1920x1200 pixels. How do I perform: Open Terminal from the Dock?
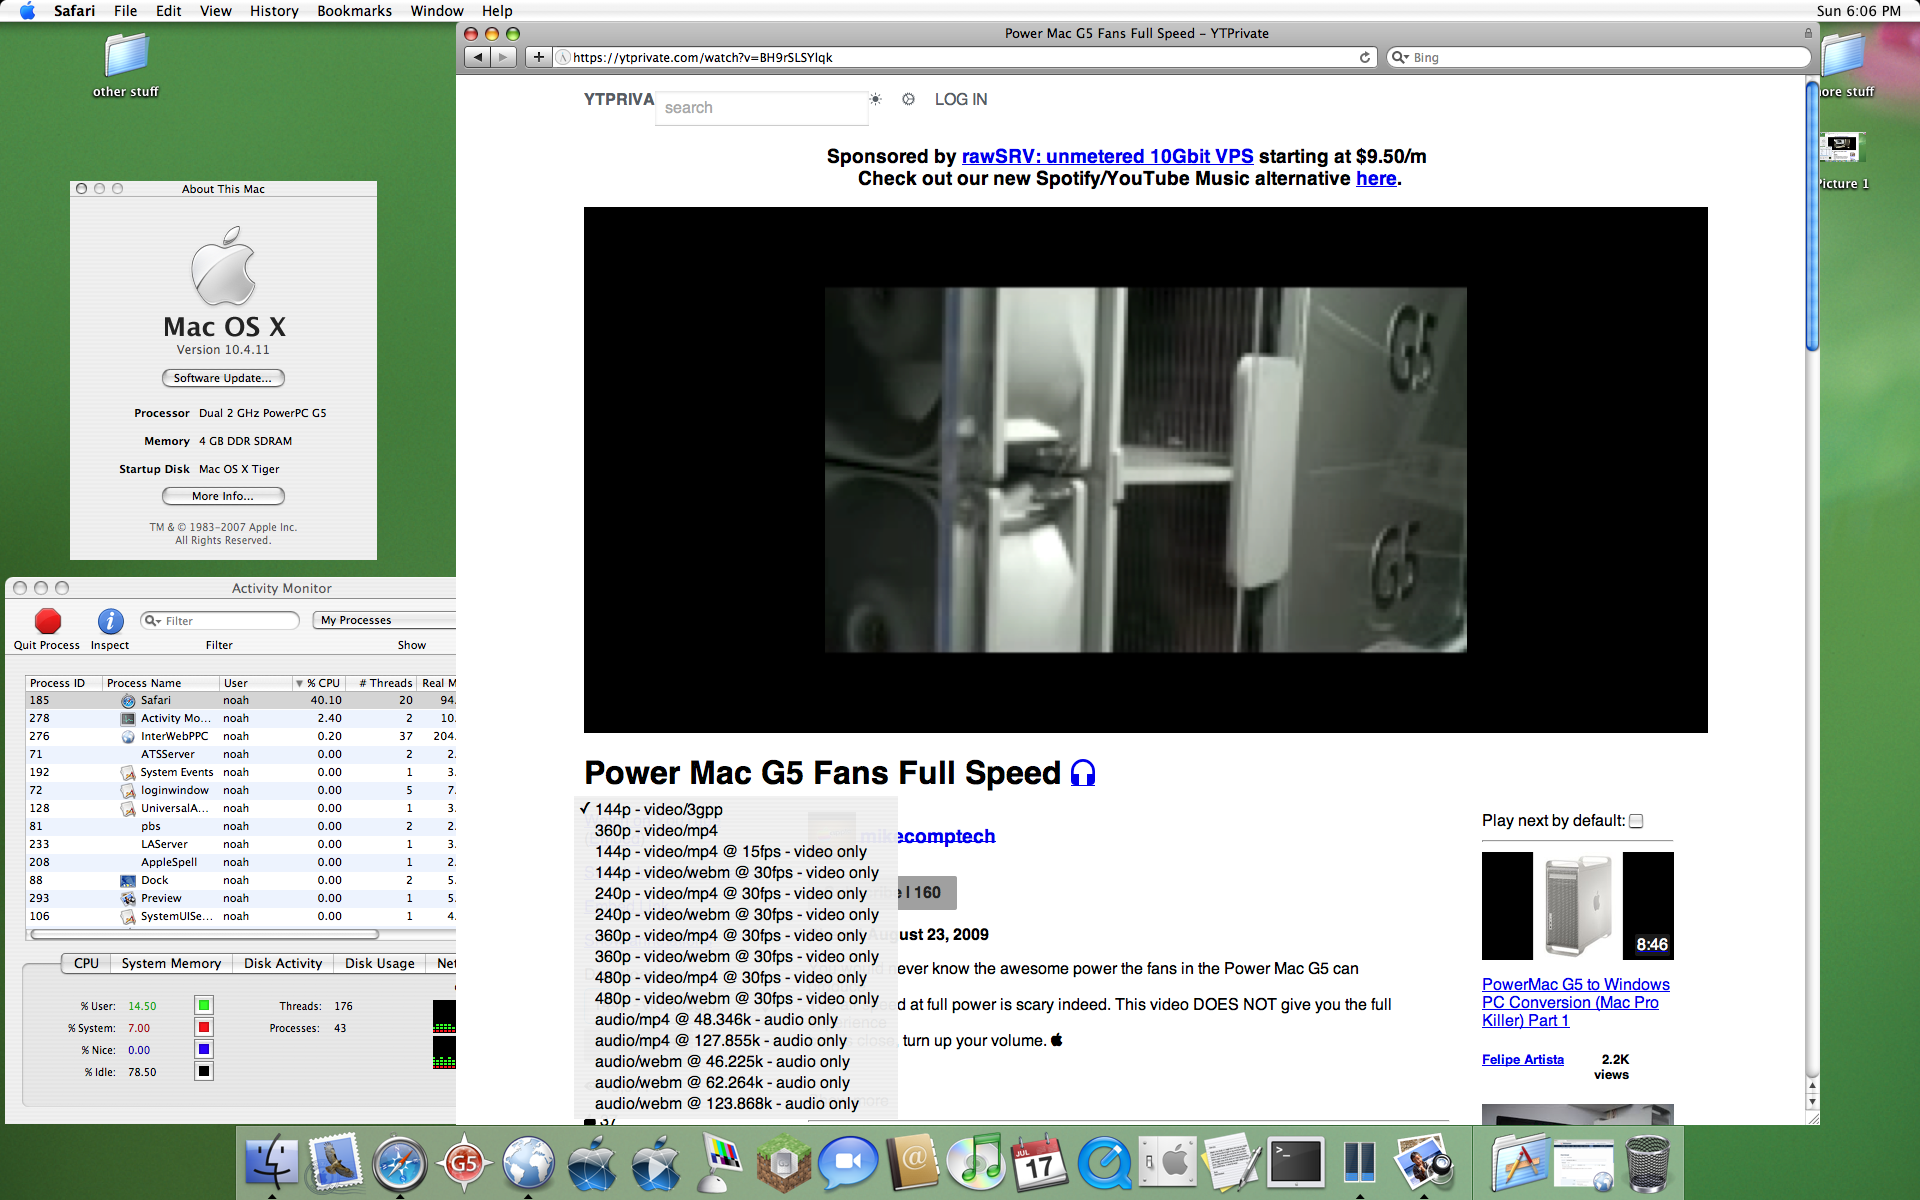coord(1296,1163)
